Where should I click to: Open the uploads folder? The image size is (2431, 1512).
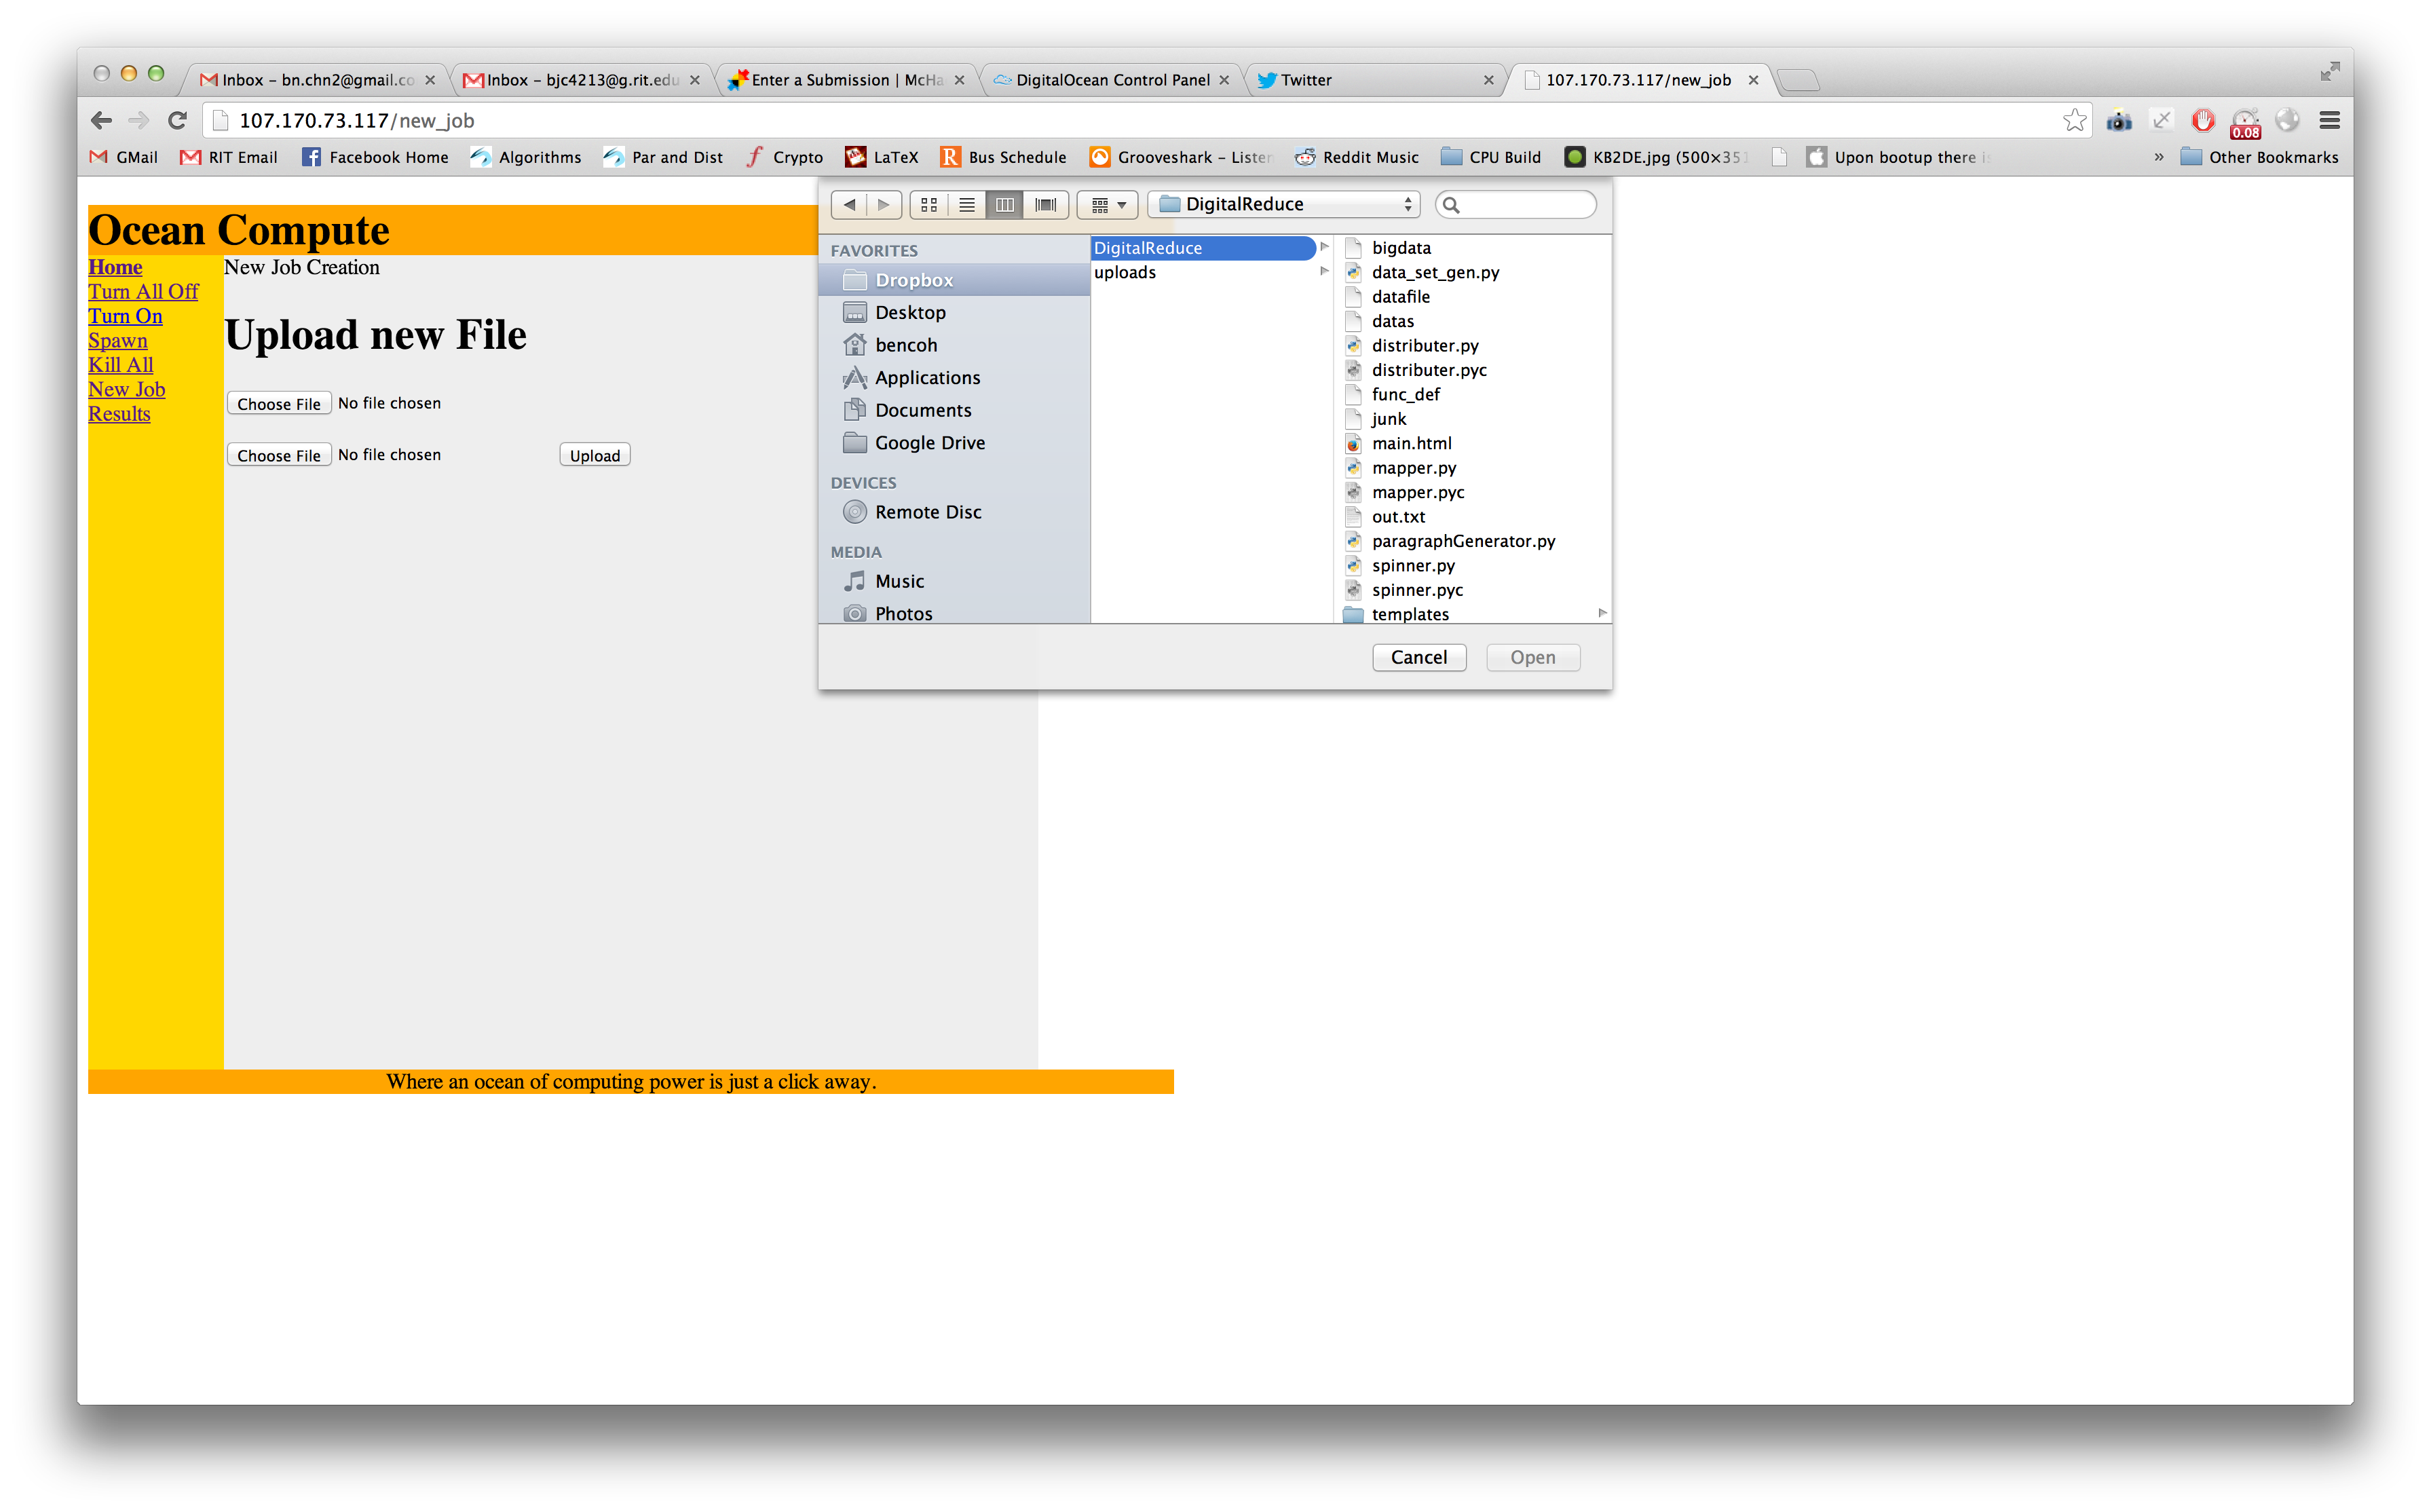tap(1125, 272)
